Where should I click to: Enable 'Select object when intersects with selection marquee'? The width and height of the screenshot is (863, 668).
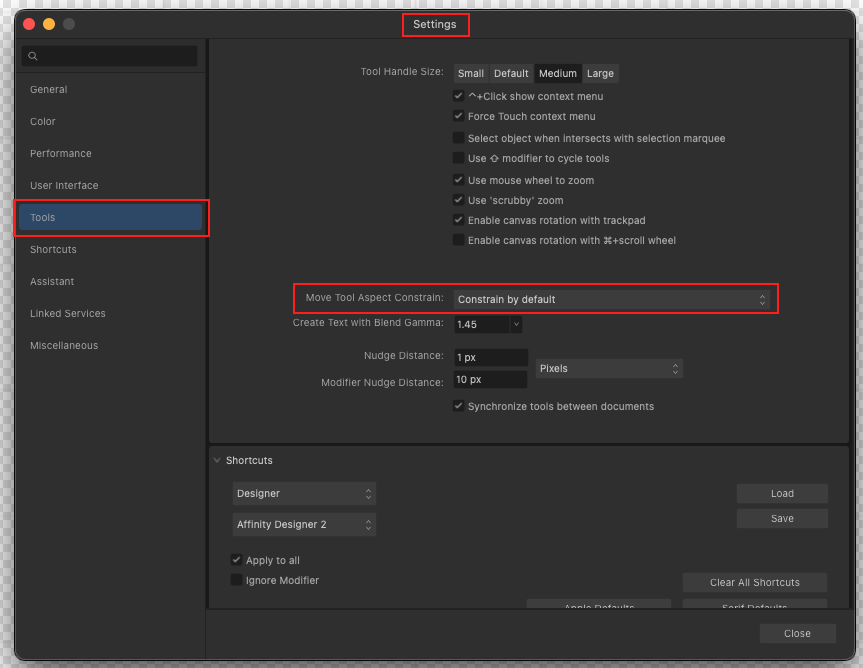click(x=459, y=138)
